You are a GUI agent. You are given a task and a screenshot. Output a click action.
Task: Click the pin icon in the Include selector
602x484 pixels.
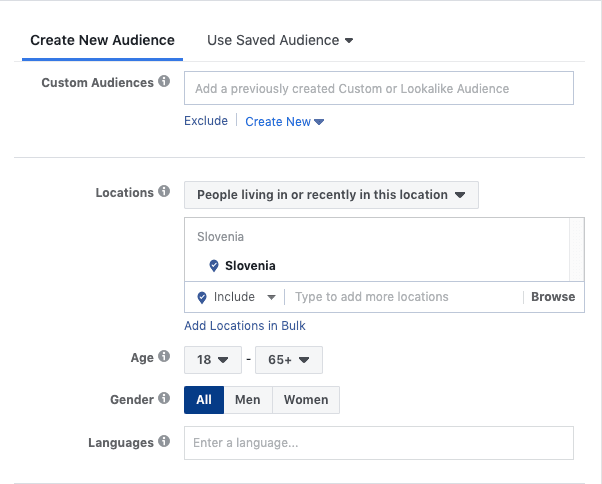tap(202, 297)
